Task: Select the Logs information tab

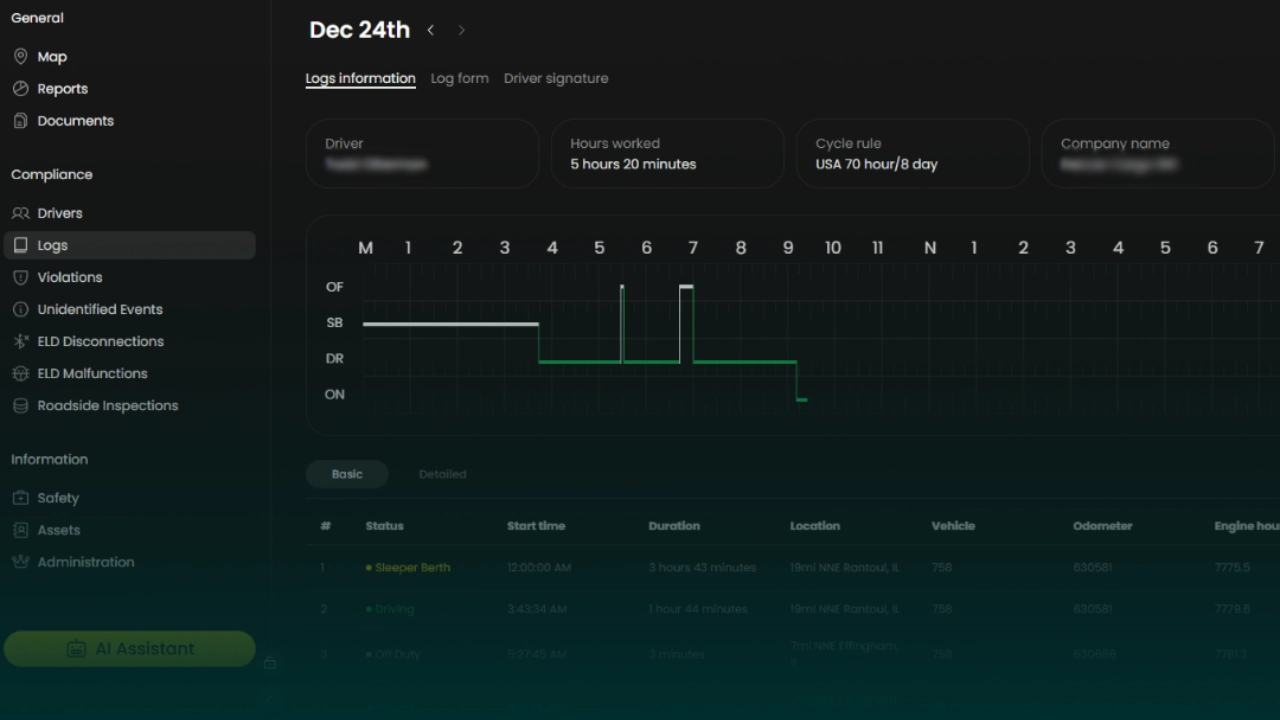Action: [360, 78]
